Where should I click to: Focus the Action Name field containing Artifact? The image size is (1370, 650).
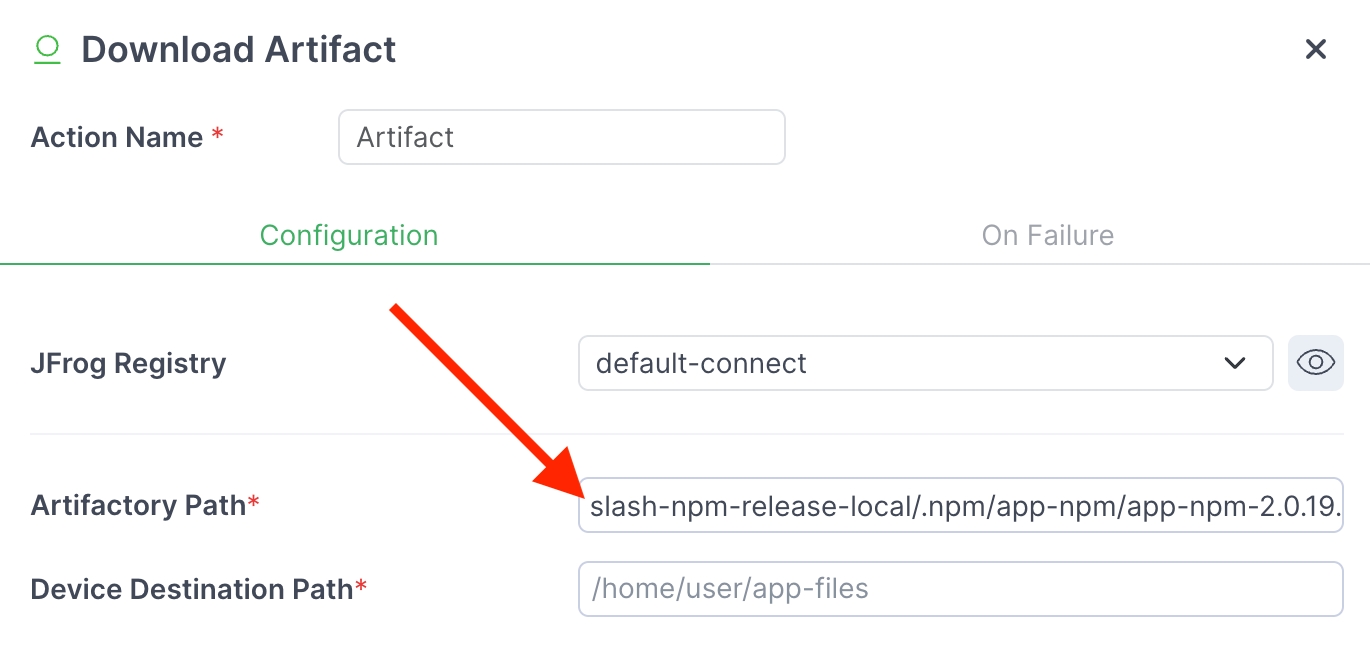pyautogui.click(x=561, y=137)
